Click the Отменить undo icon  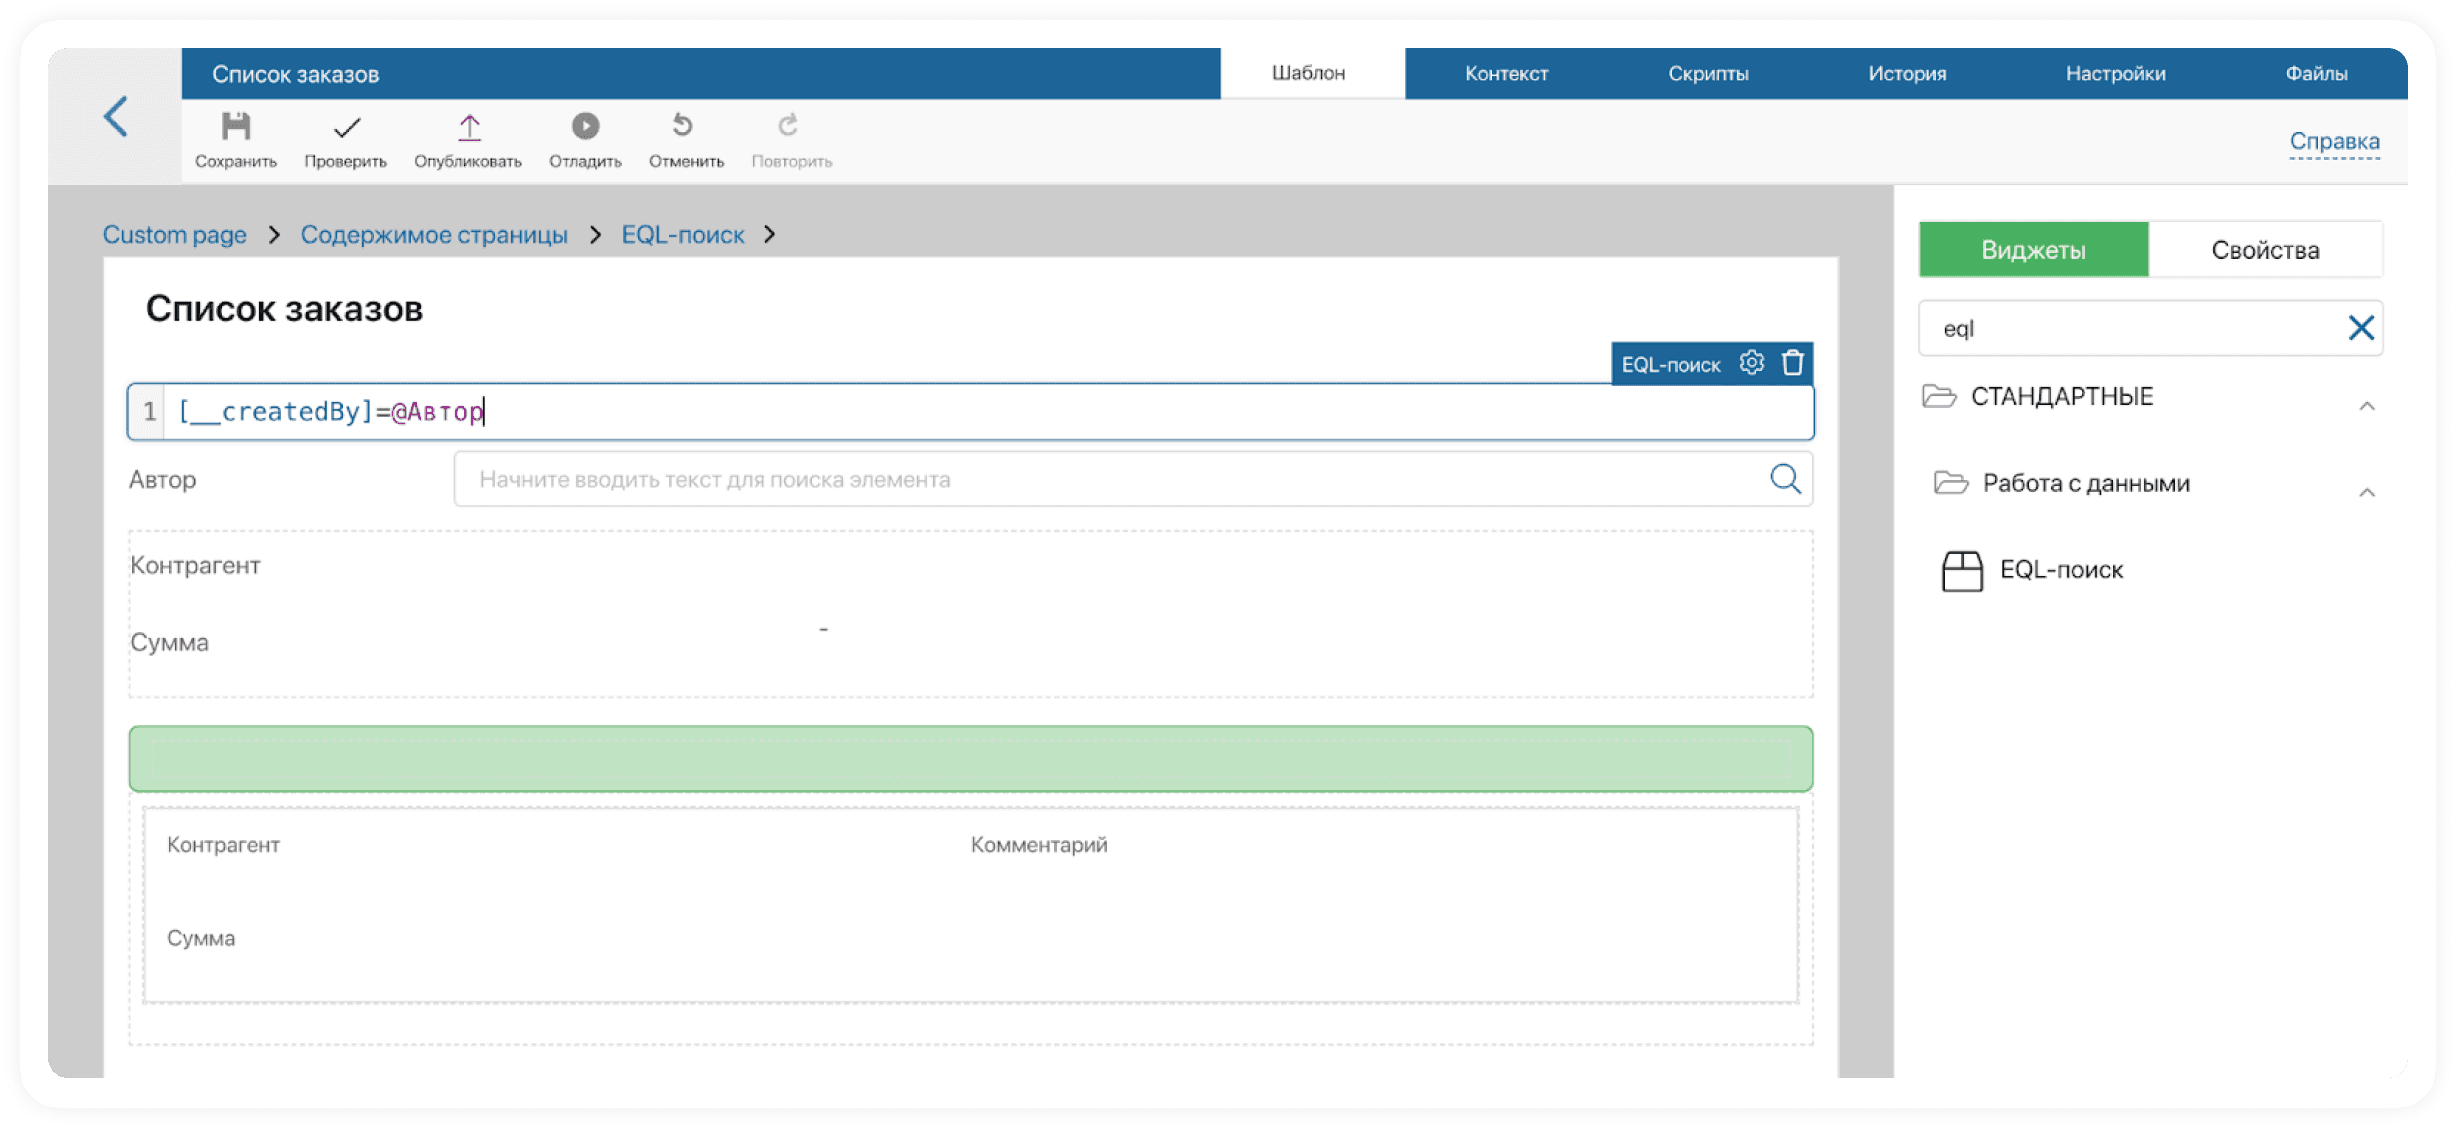point(683,125)
